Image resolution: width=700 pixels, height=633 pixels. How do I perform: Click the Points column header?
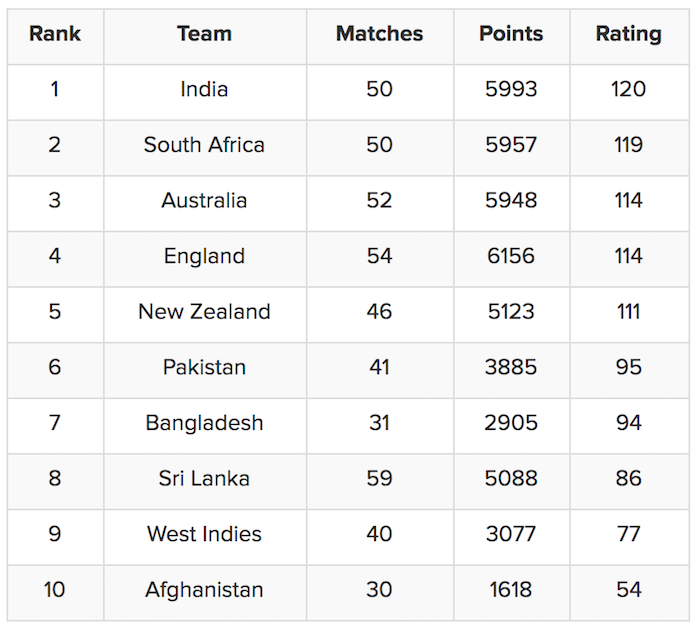pos(511,34)
